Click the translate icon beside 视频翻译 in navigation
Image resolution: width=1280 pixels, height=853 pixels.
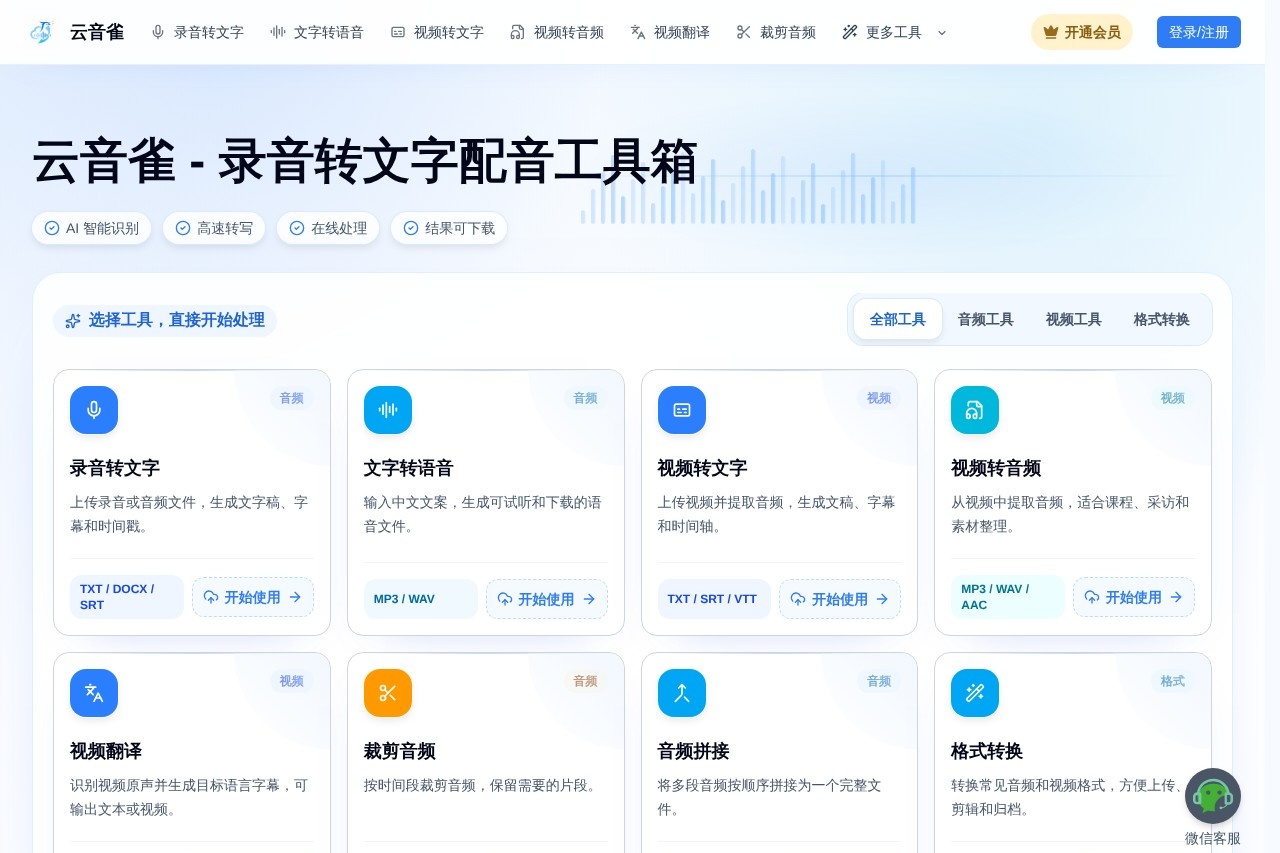638,32
